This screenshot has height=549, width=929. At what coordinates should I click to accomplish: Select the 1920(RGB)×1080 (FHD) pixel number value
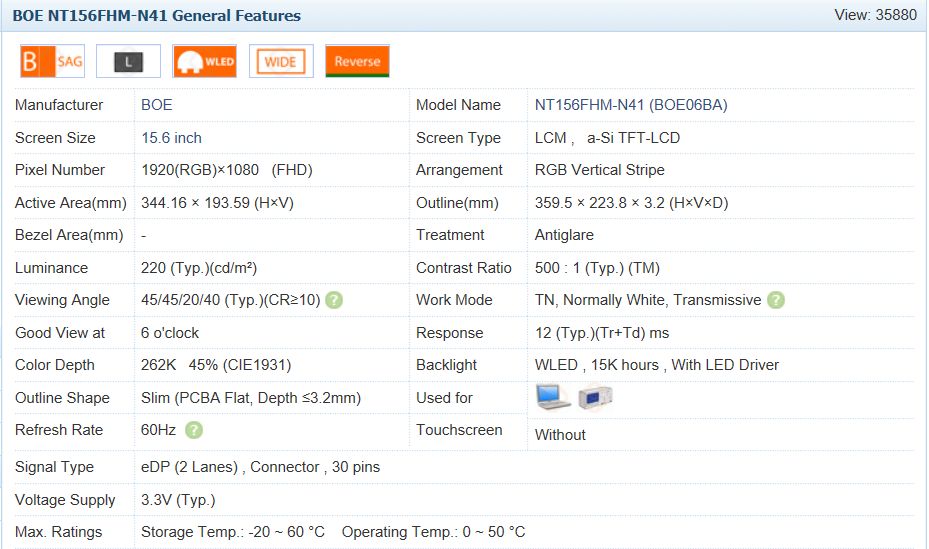pyautogui.click(x=226, y=170)
